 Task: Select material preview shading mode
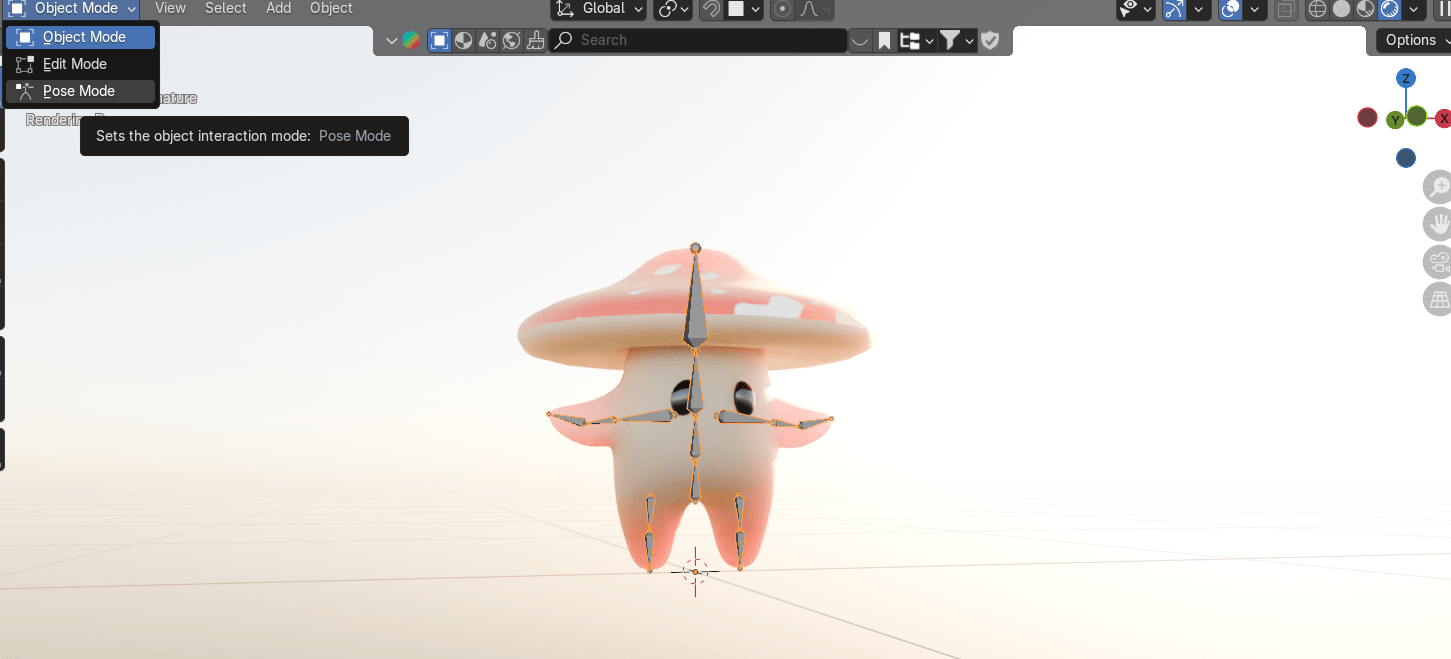click(x=1365, y=9)
